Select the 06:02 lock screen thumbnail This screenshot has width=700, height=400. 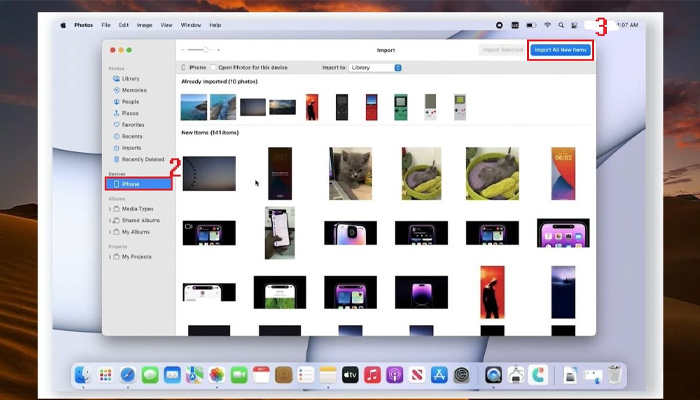pos(563,173)
